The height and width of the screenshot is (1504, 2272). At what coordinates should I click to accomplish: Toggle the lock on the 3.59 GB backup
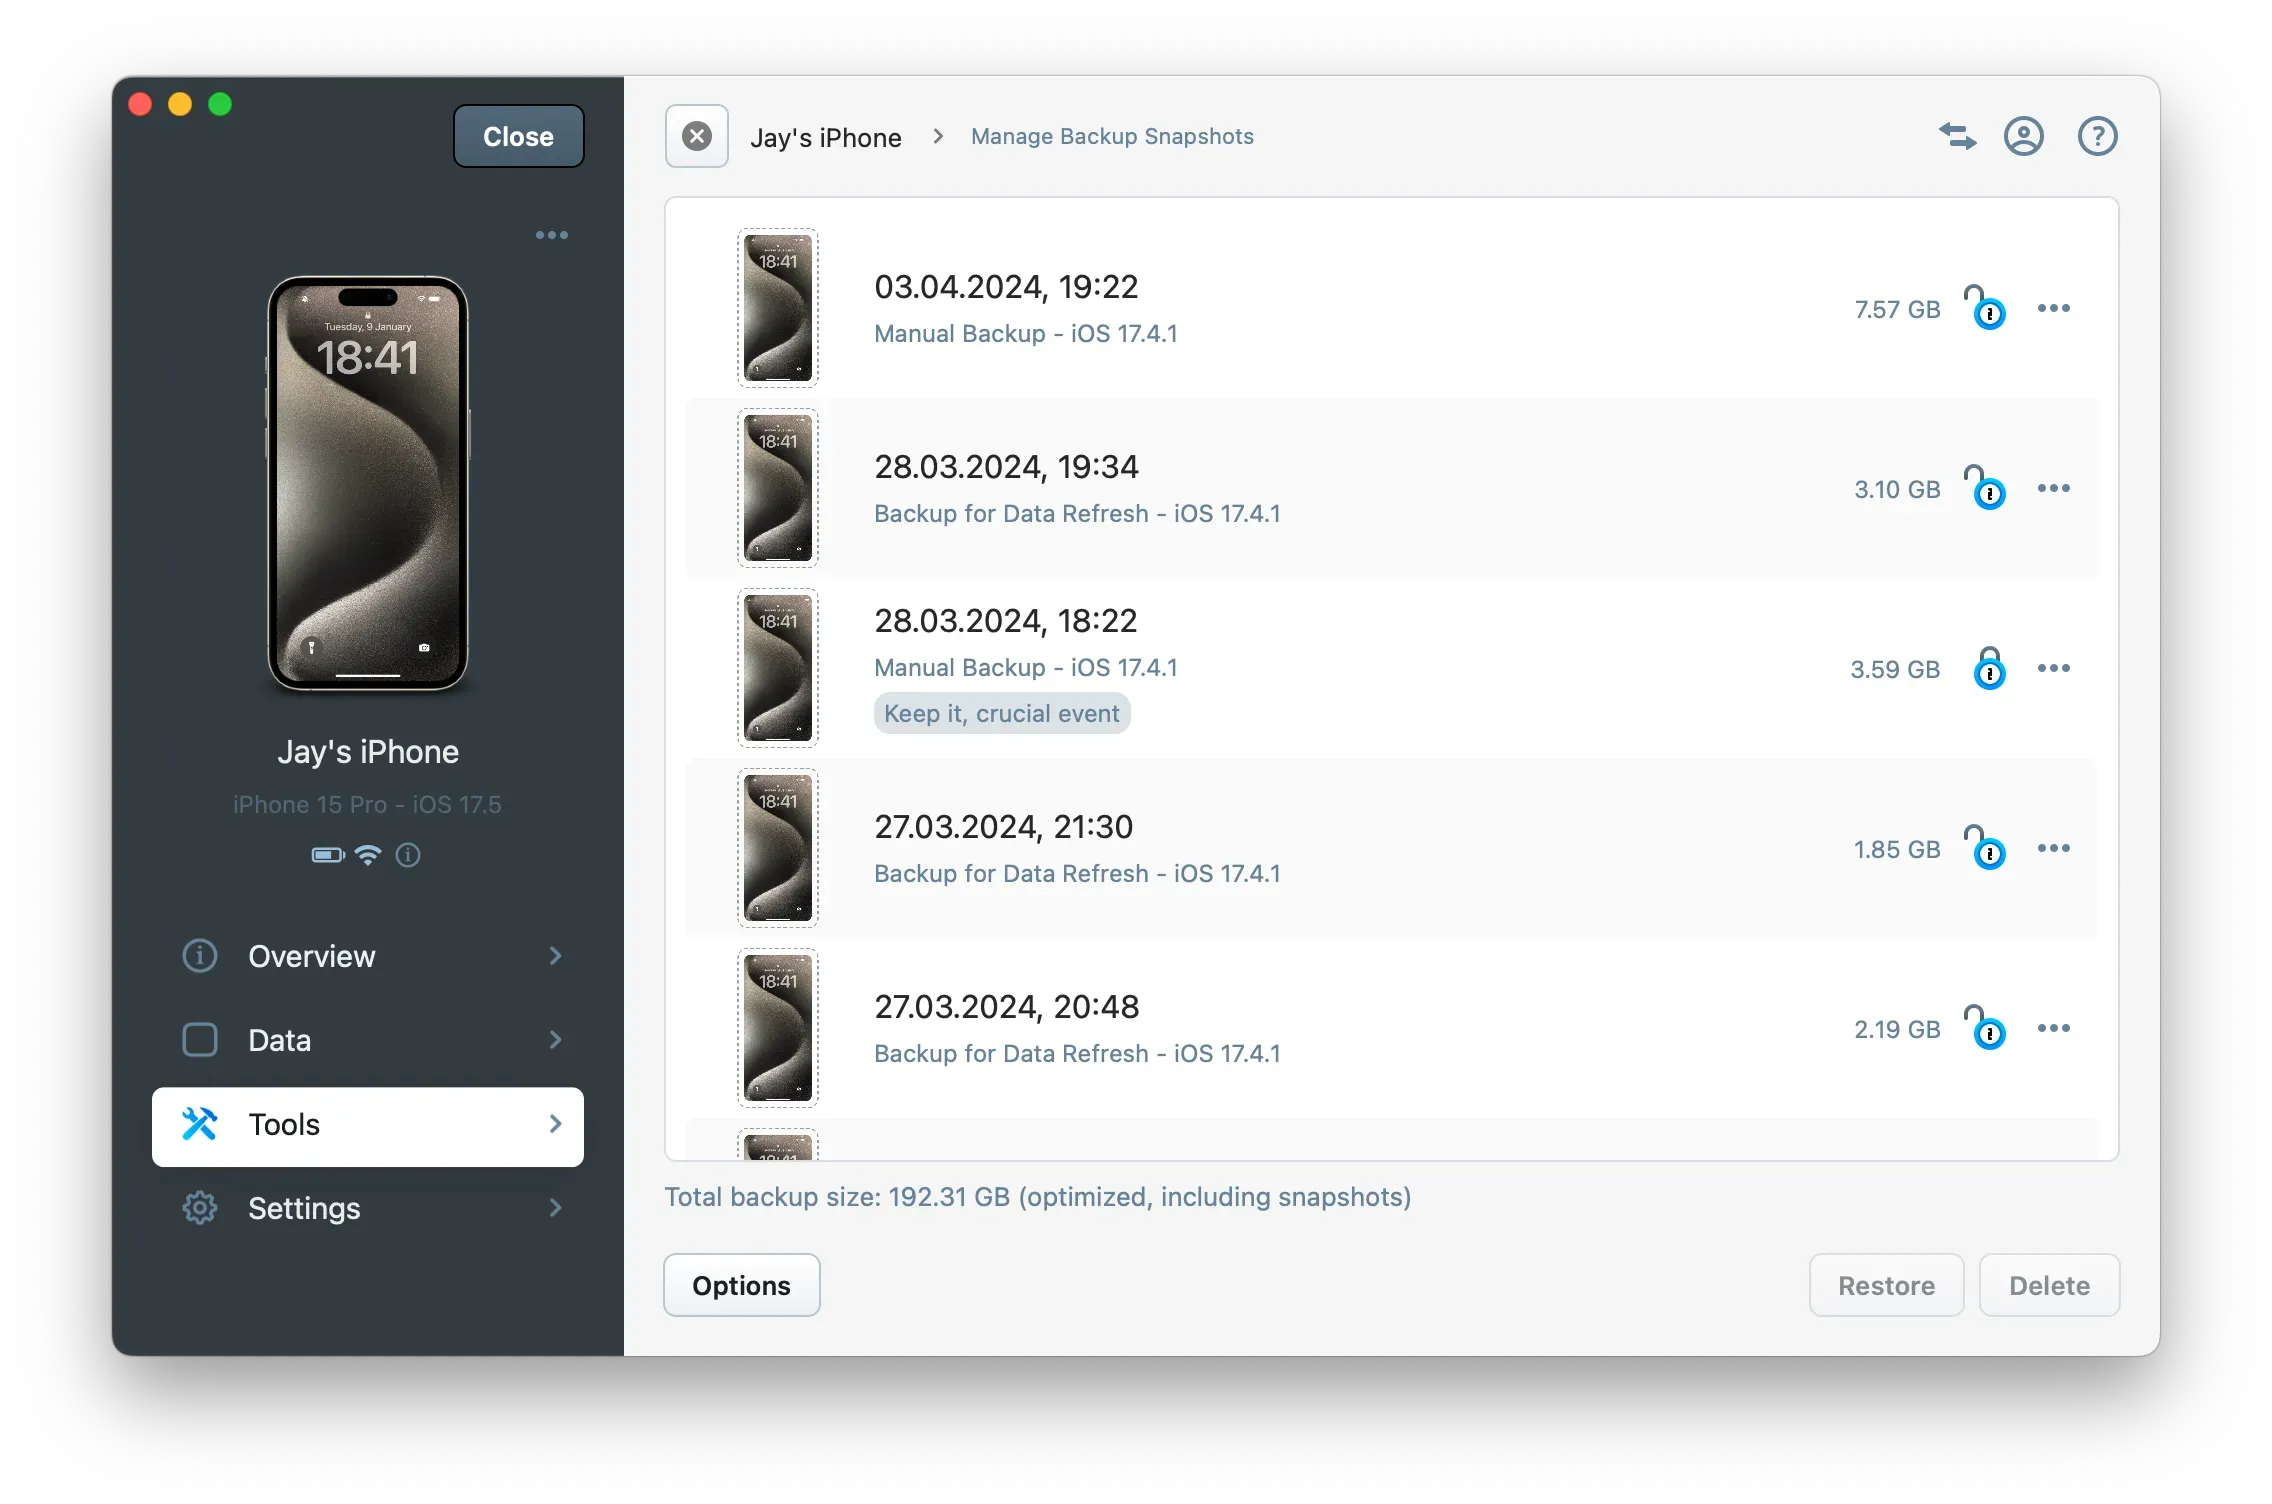click(1988, 668)
